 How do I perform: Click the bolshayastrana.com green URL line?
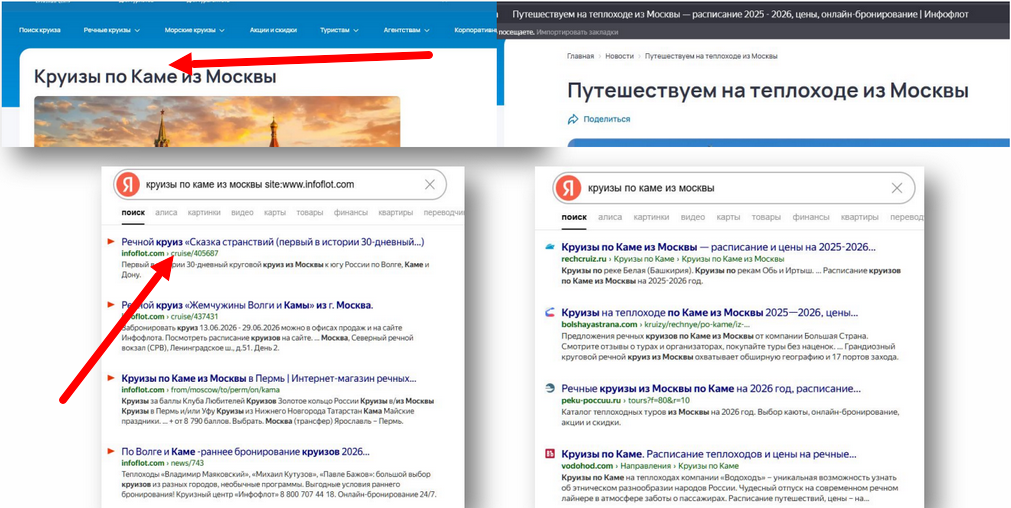tap(656, 324)
